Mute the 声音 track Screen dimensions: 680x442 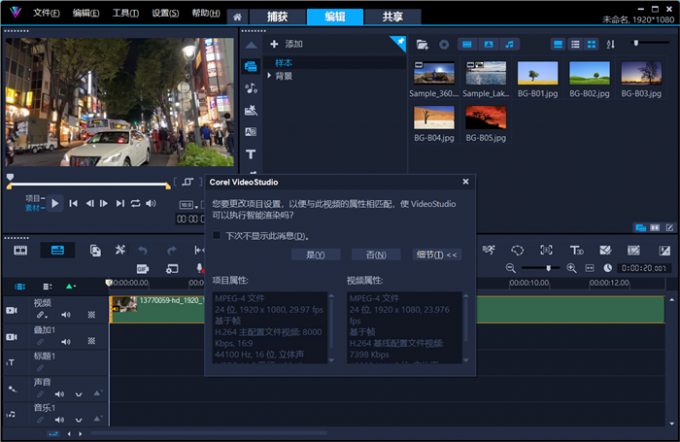tap(59, 394)
